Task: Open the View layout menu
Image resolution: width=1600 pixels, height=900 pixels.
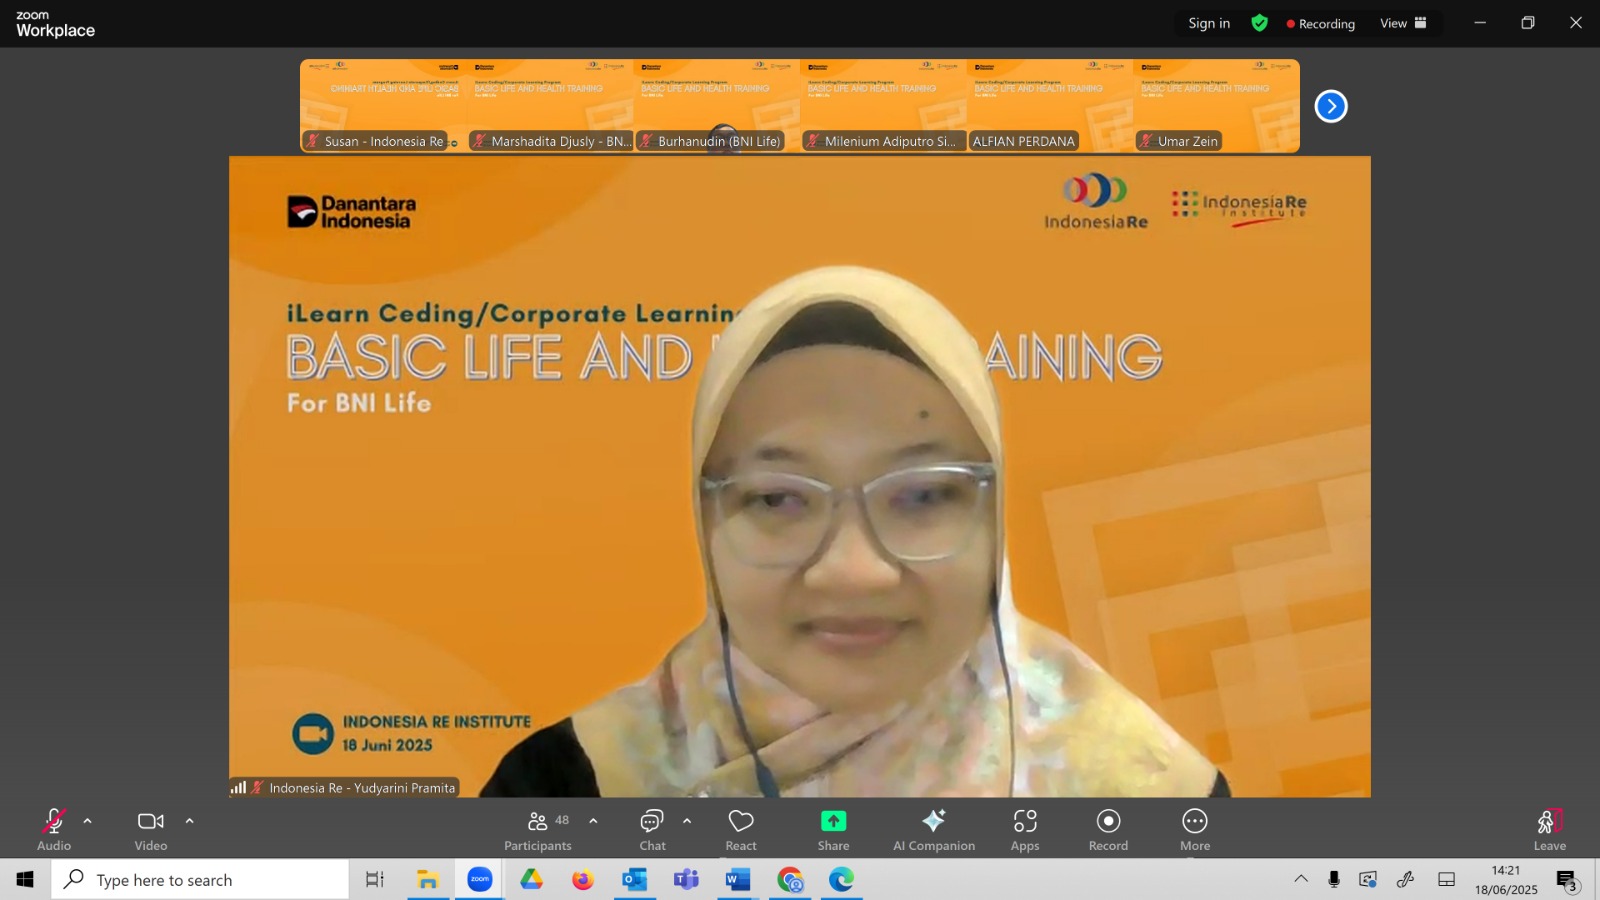Action: point(1403,23)
